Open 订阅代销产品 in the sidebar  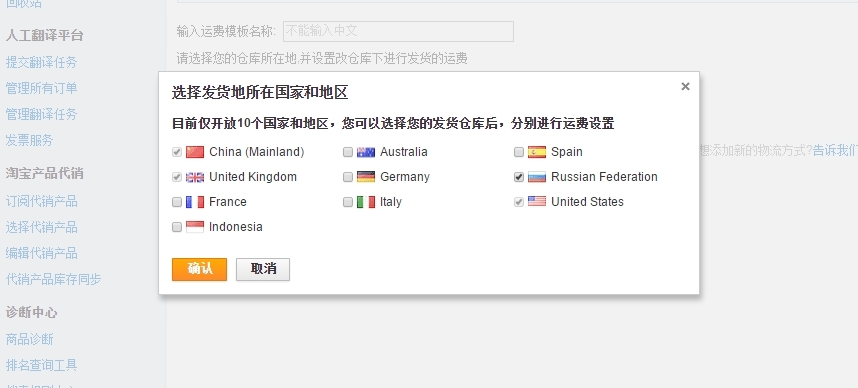[42, 201]
